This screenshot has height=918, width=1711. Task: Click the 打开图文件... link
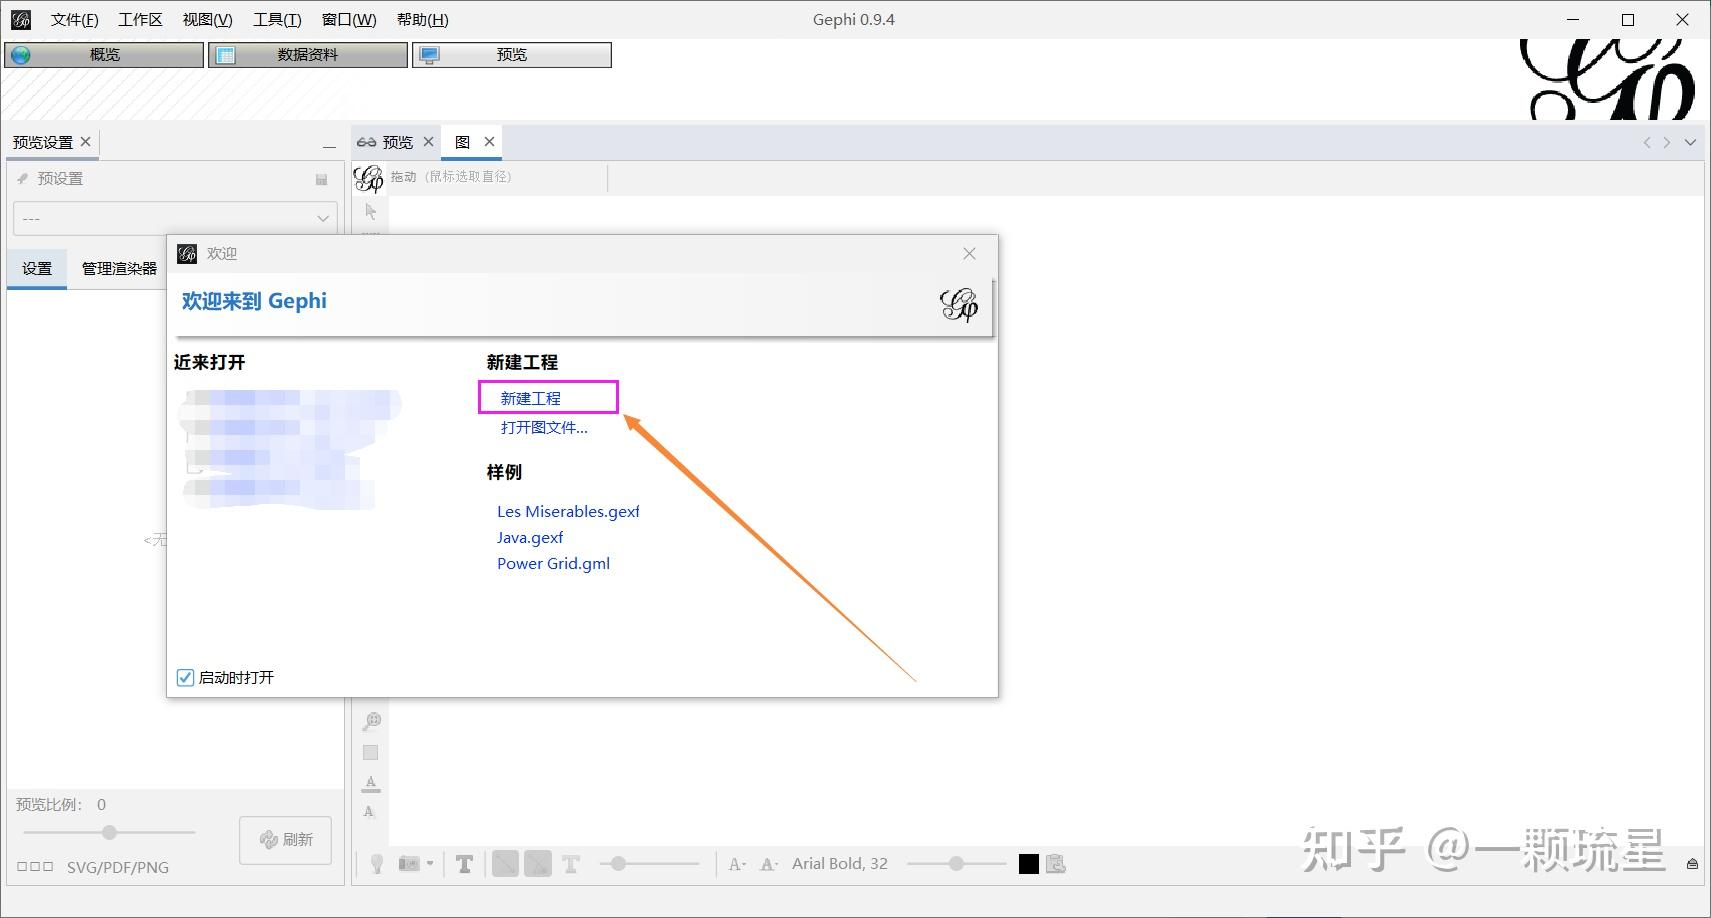point(544,427)
